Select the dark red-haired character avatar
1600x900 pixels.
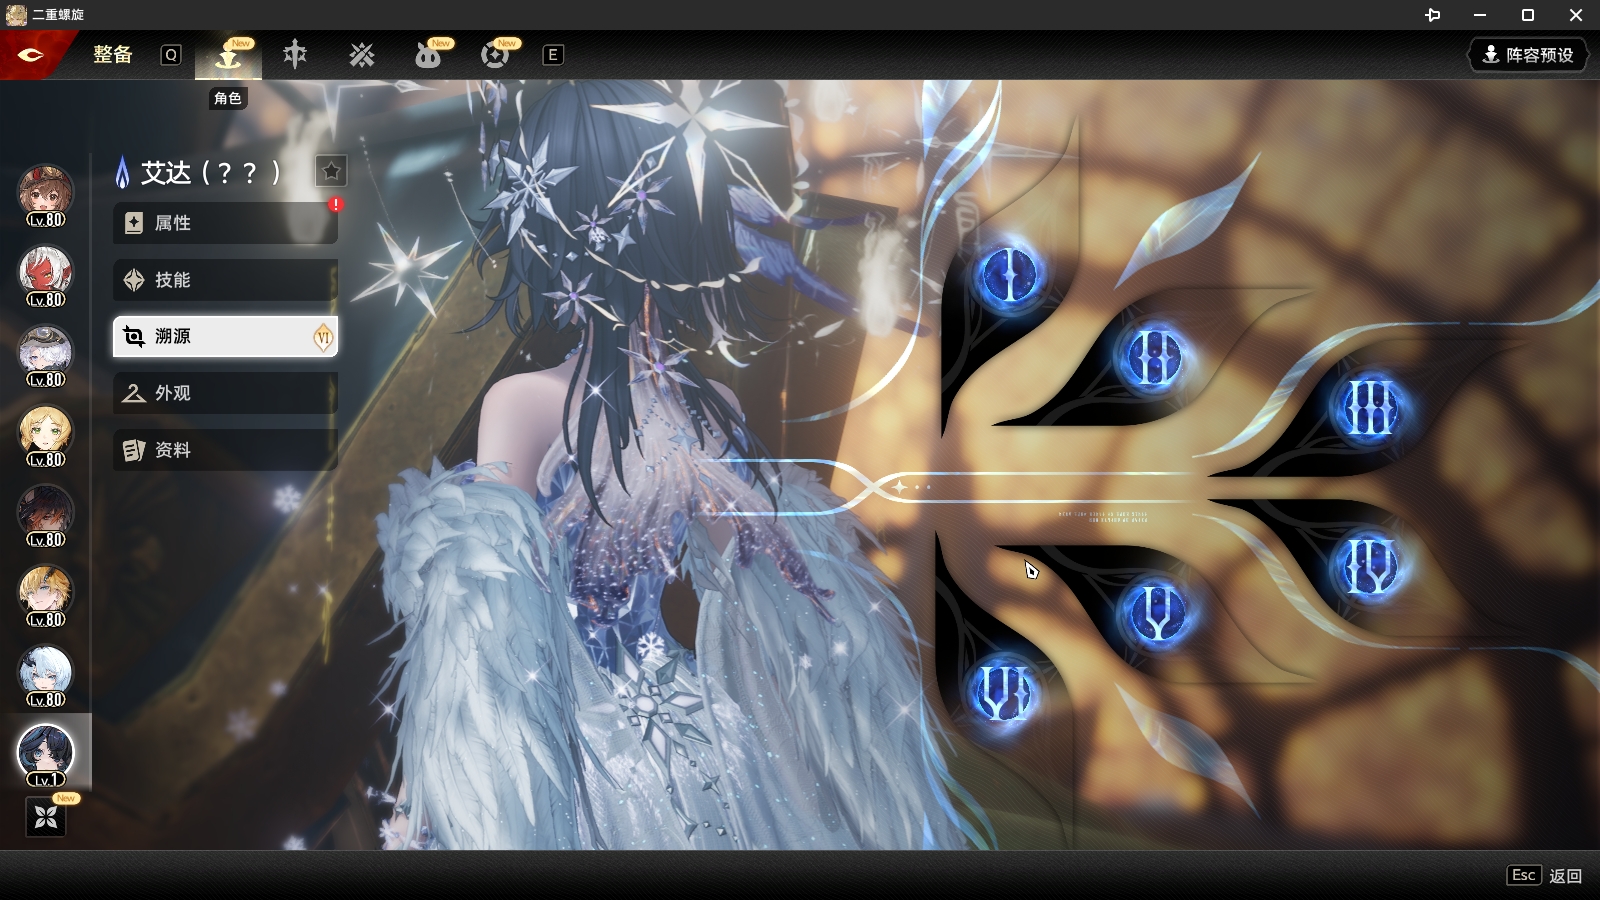coord(45,515)
